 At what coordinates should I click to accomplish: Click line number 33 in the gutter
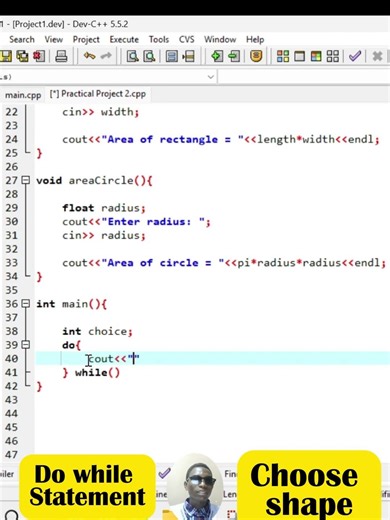[x=11, y=263]
